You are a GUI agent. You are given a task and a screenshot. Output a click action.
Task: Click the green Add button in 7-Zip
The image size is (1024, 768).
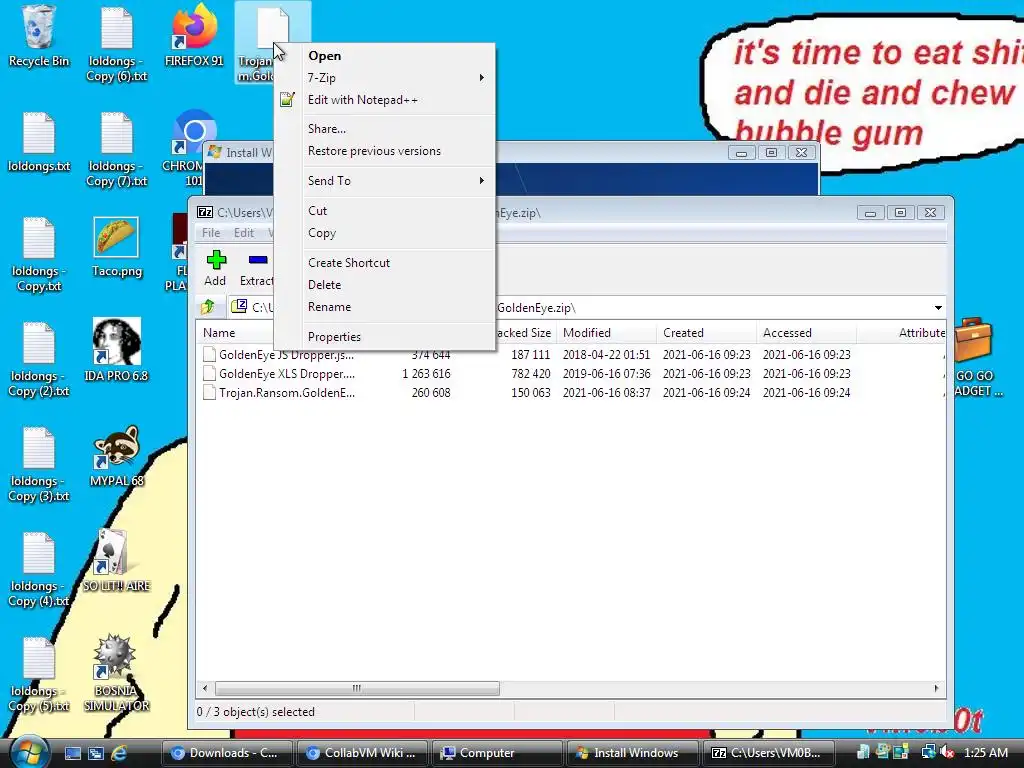[x=216, y=268]
